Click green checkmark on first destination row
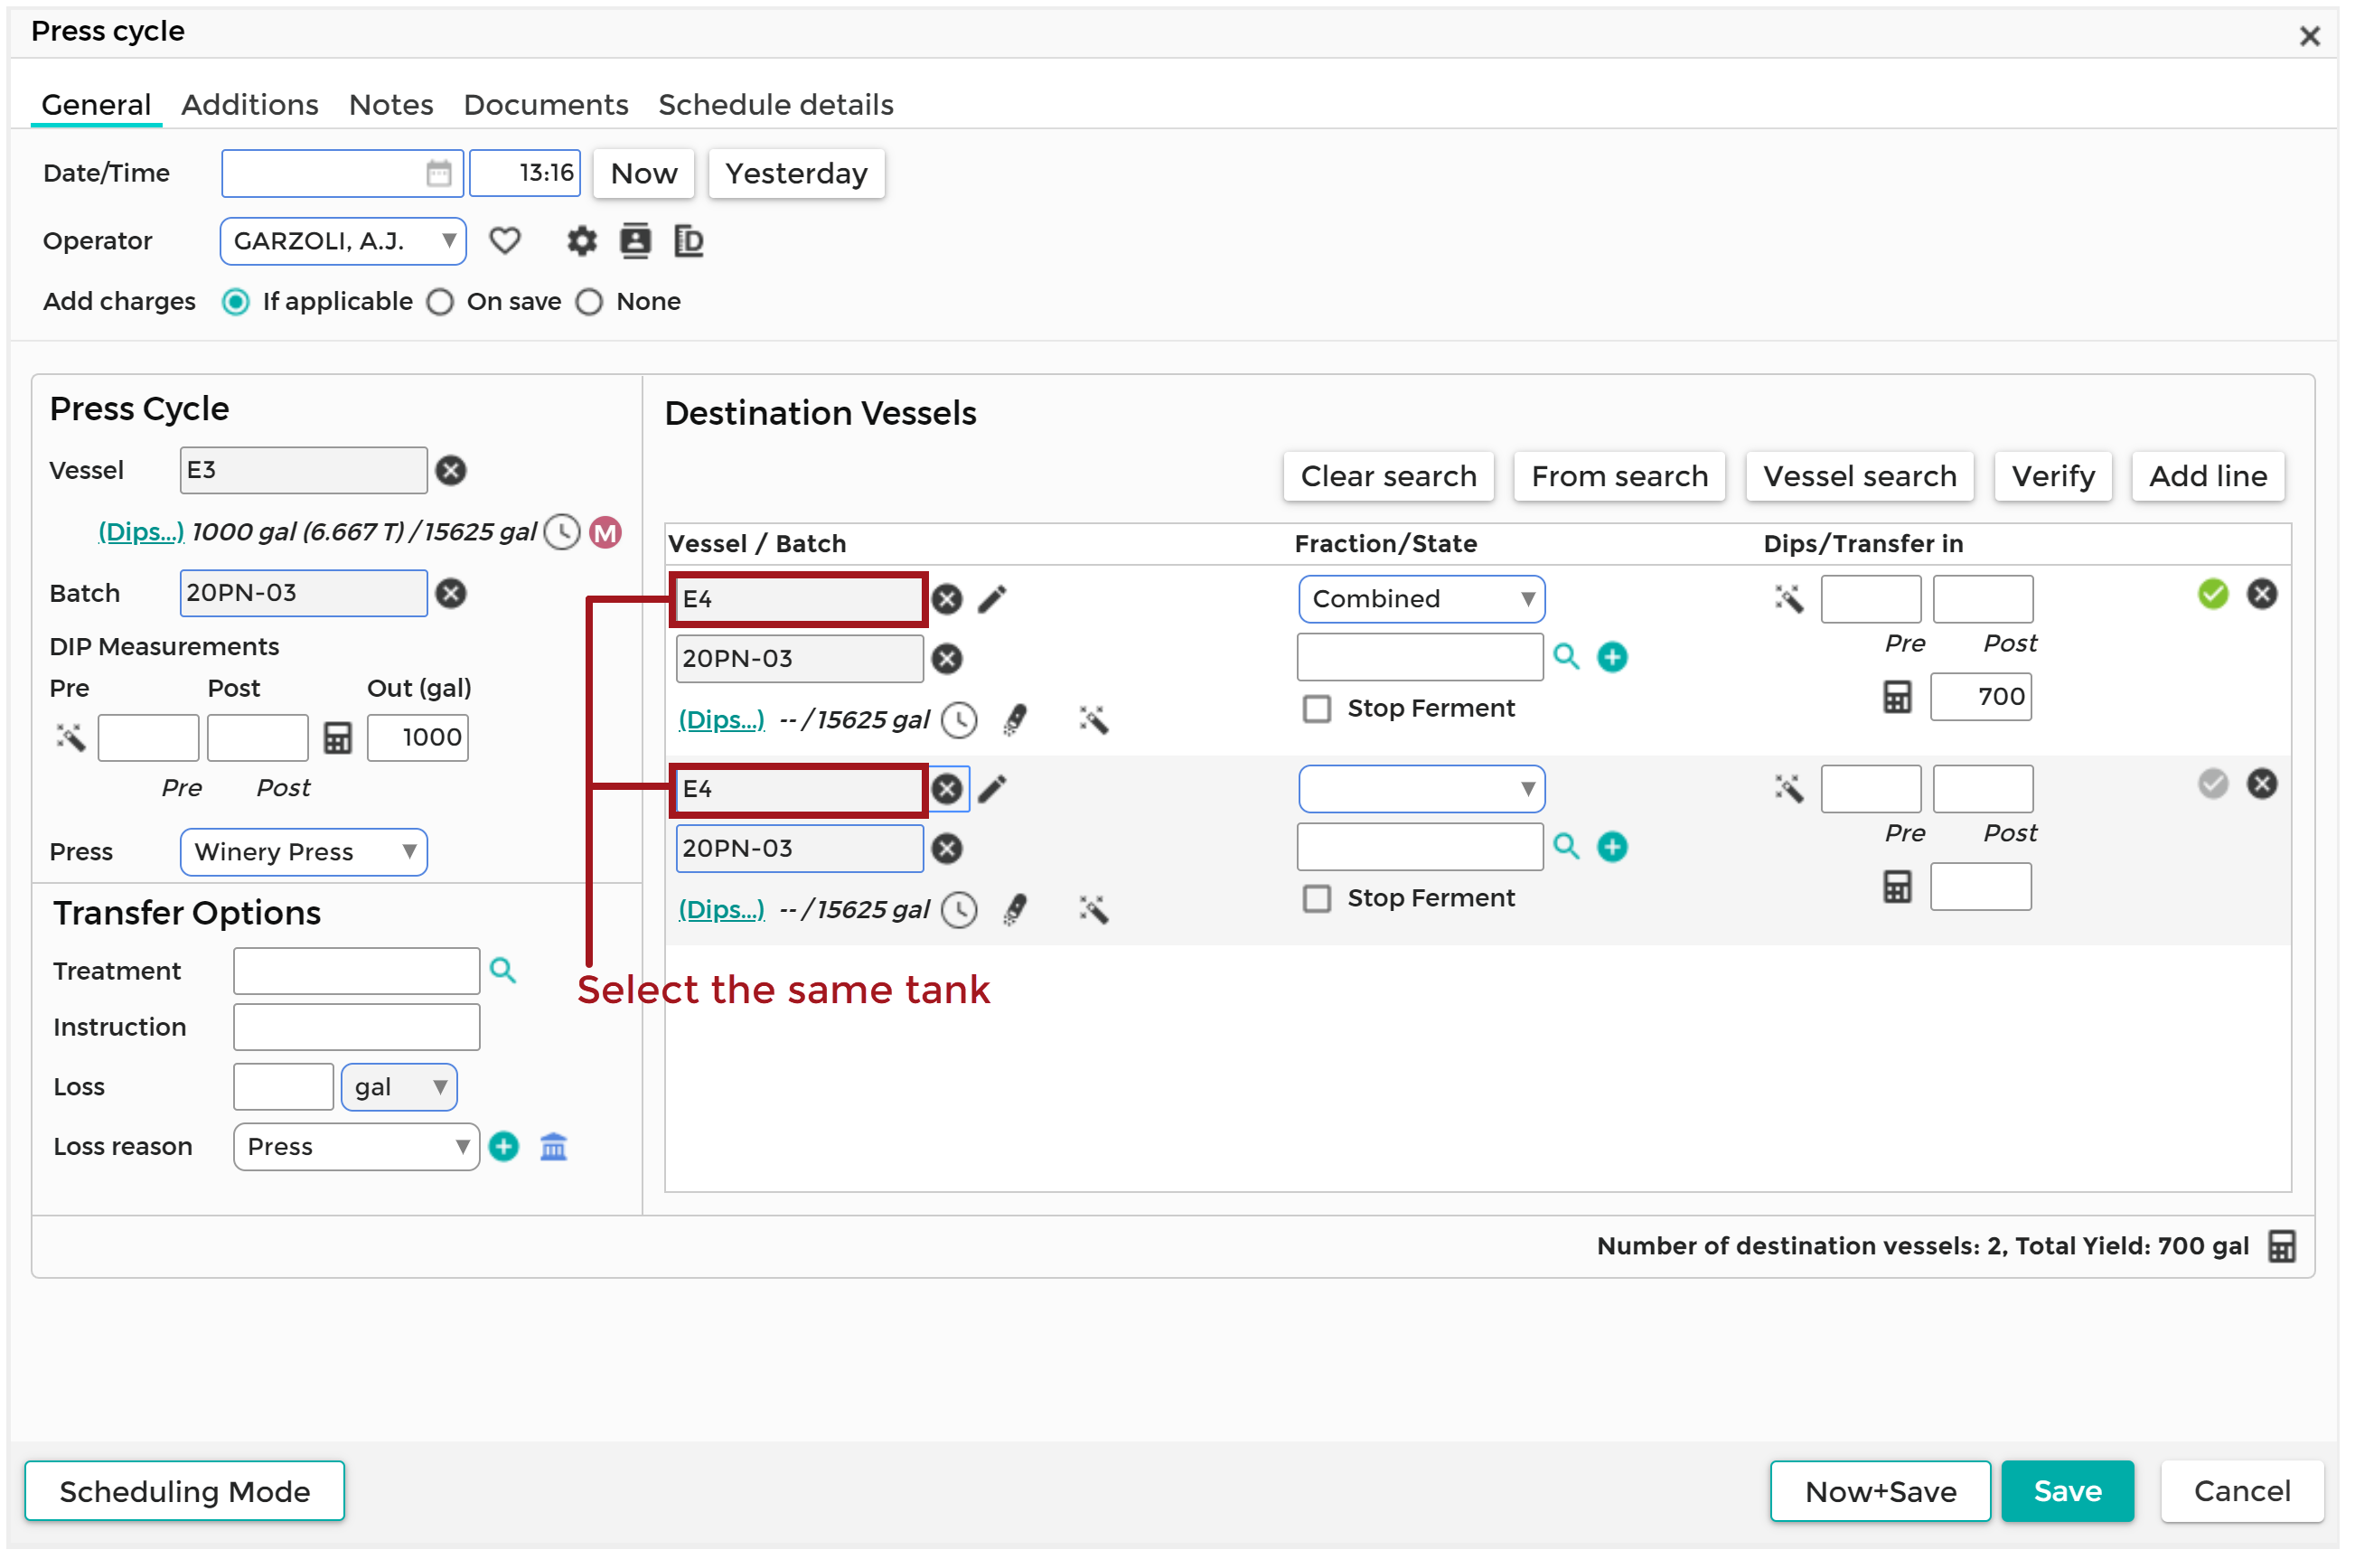The height and width of the screenshot is (1568, 2355). (x=2213, y=594)
